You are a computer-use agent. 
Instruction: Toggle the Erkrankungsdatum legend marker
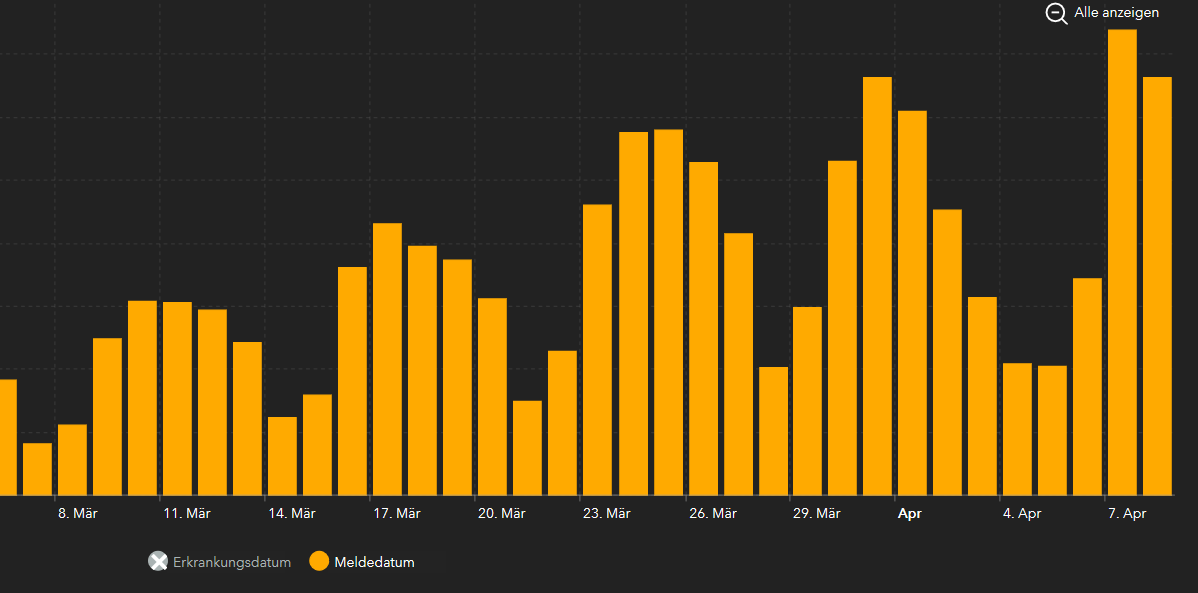158,562
